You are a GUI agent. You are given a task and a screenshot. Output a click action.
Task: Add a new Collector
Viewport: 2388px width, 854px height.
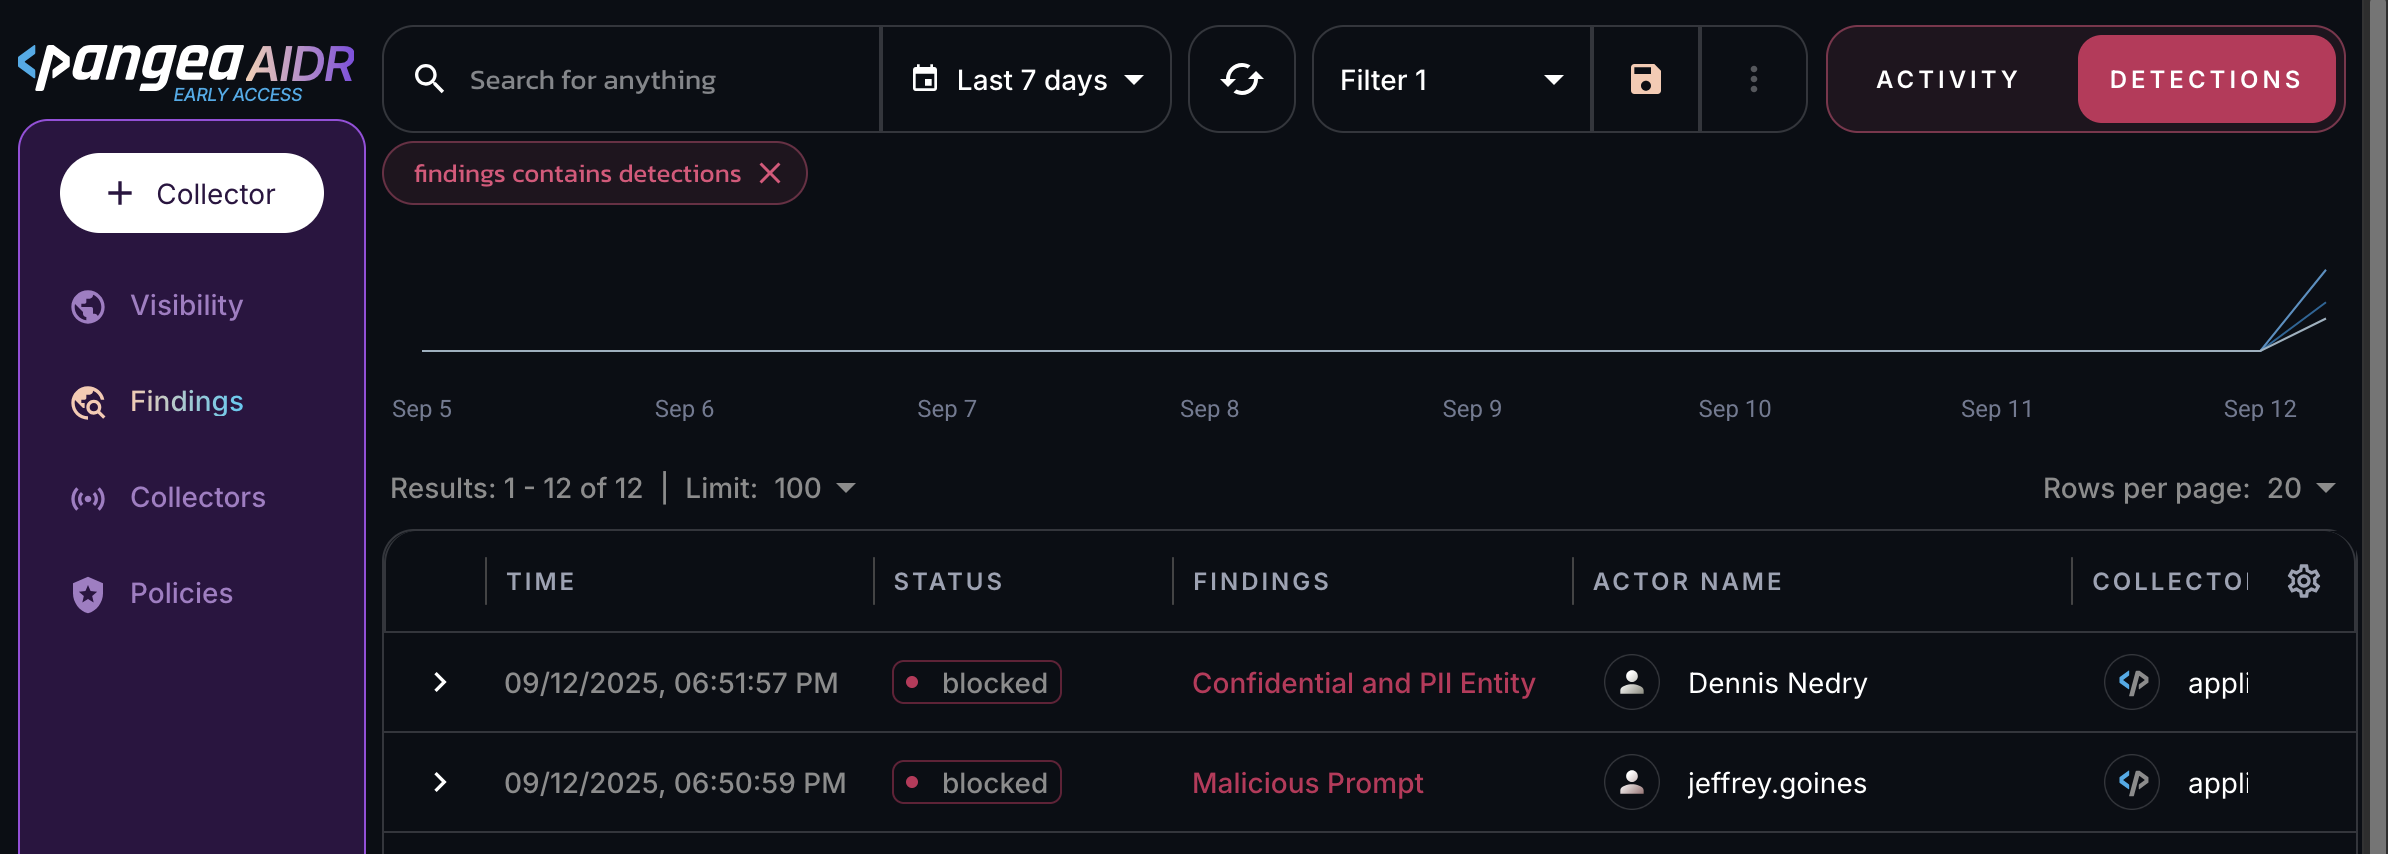pos(192,193)
